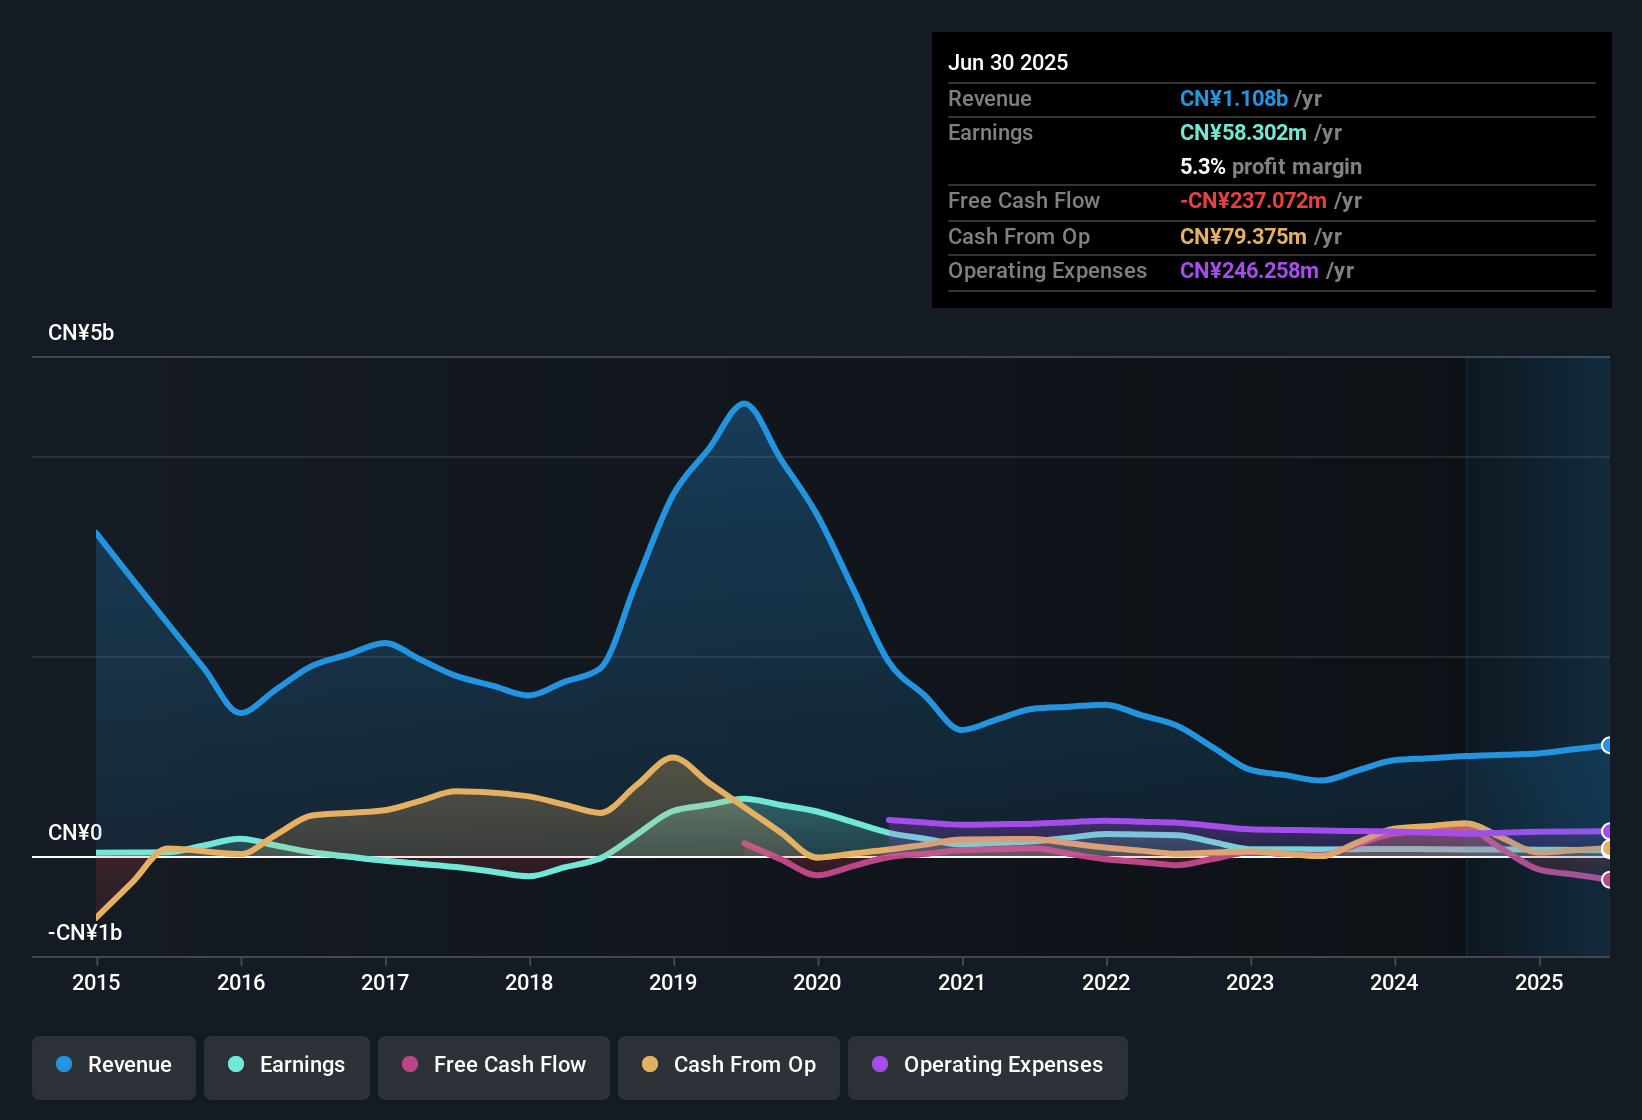Toggle the Earnings series off

[287, 1065]
